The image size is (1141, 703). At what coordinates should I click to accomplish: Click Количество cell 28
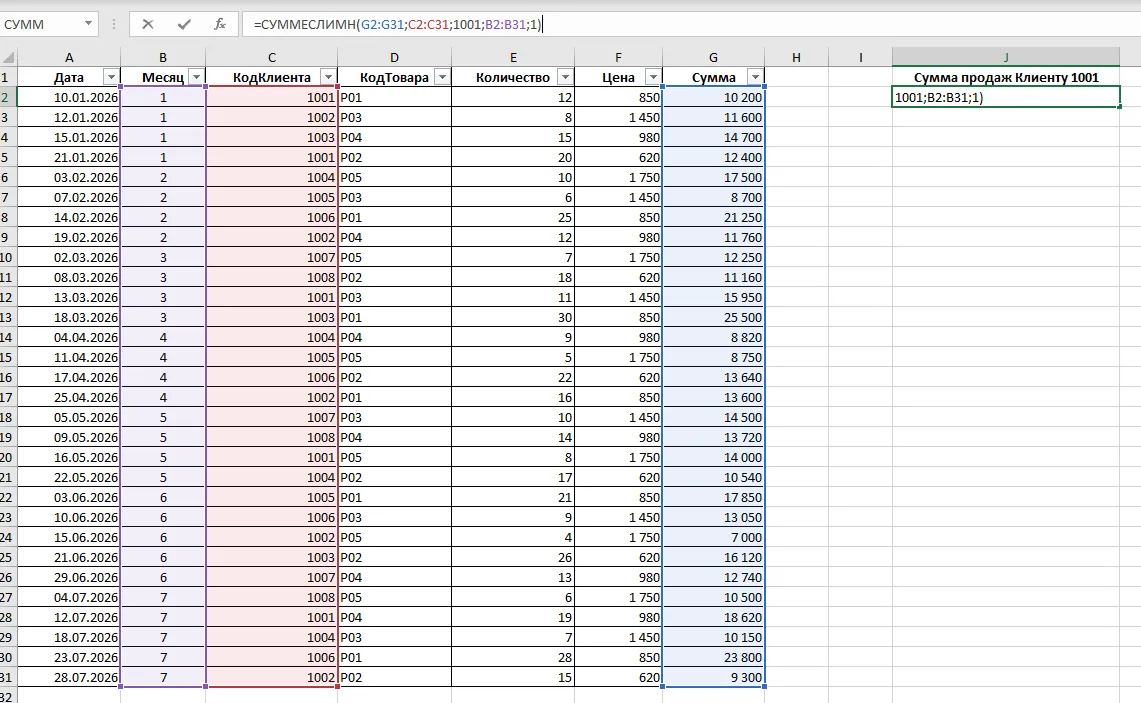pos(513,657)
